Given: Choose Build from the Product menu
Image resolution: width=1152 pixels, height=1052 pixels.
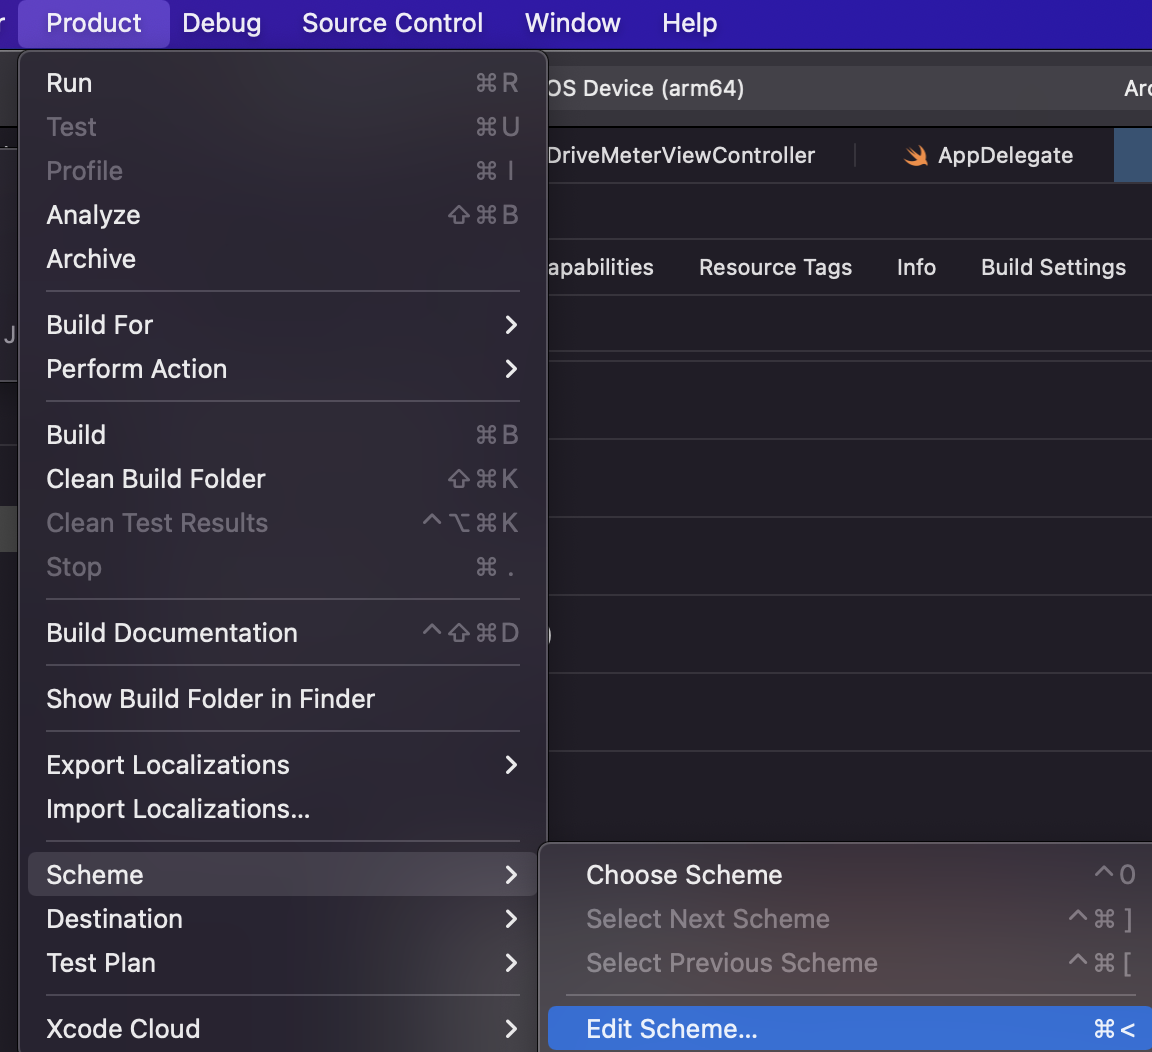Looking at the screenshot, I should click(x=283, y=435).
